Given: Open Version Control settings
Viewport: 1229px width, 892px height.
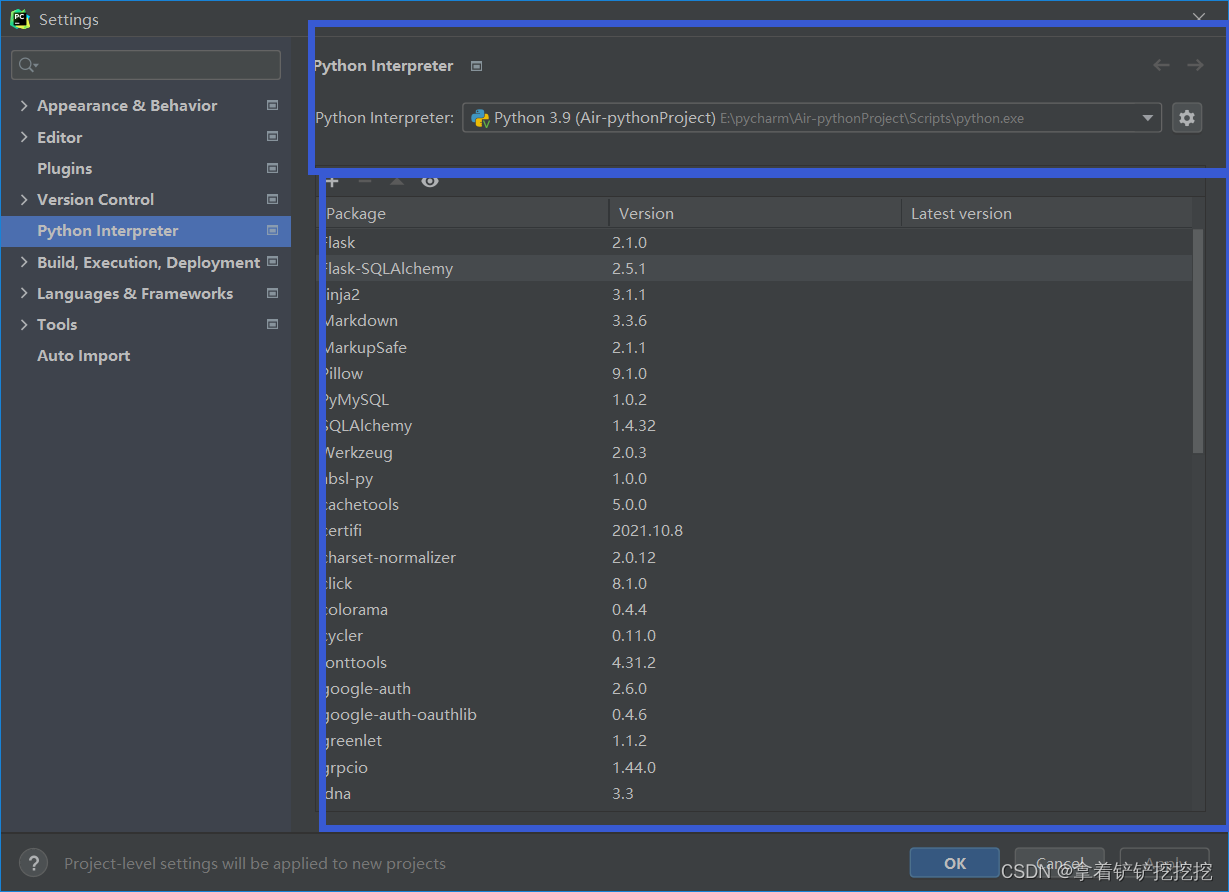Looking at the screenshot, I should coord(95,199).
